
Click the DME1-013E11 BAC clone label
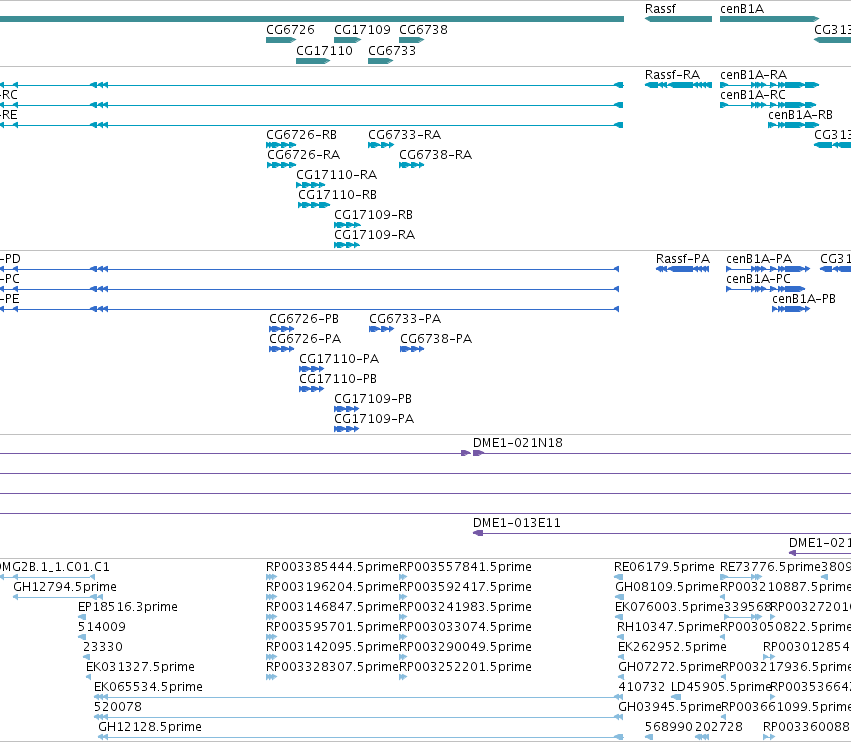pyautogui.click(x=517, y=523)
